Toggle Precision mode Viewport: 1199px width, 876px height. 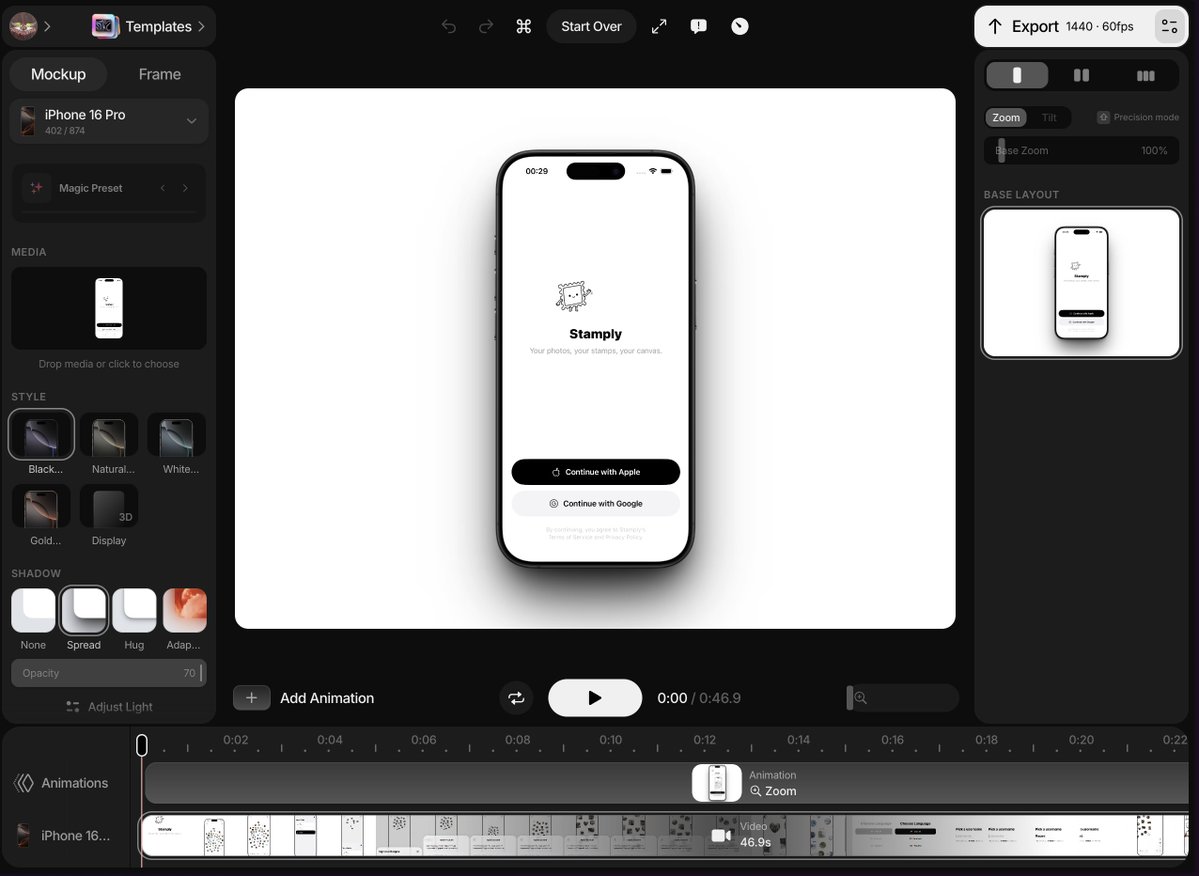pos(1139,117)
